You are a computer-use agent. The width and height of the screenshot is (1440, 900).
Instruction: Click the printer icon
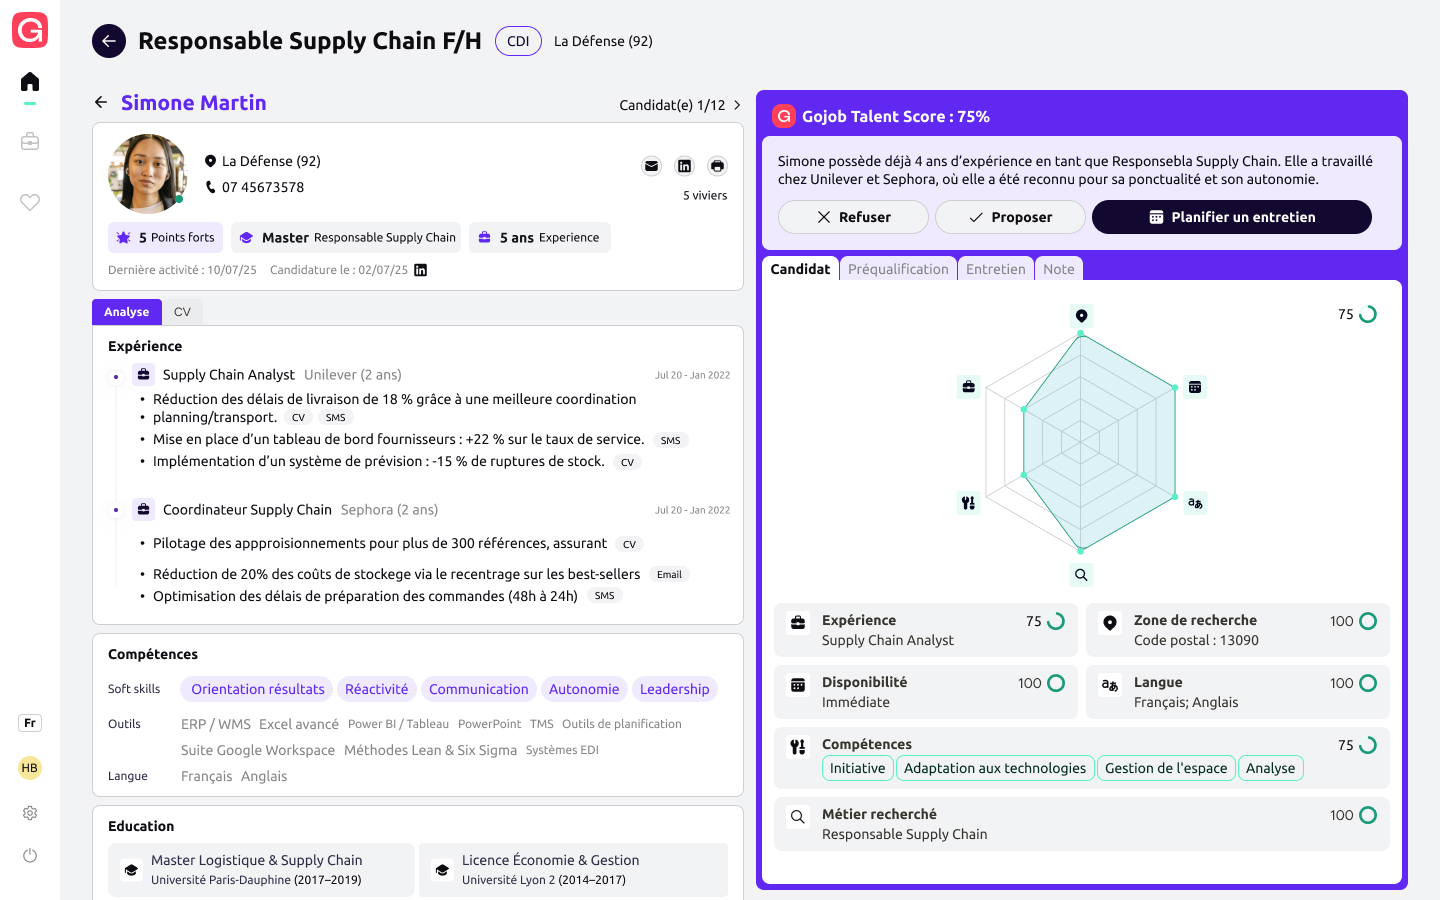[717, 166]
